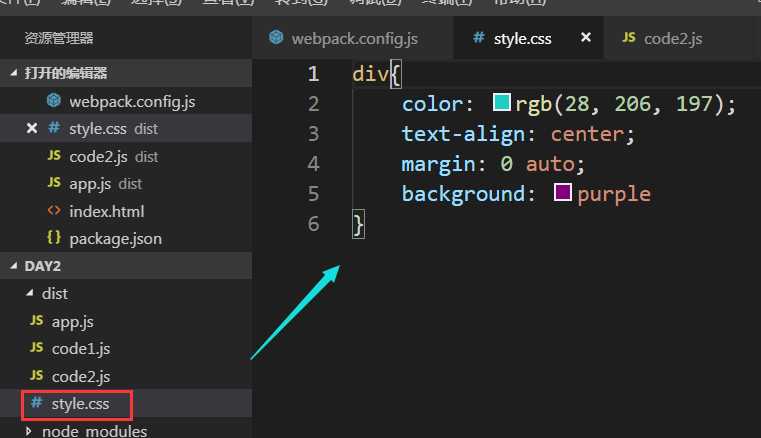Image resolution: width=761 pixels, height=438 pixels.
Task: Switch to the webpack.config.js tab
Action: tap(354, 38)
